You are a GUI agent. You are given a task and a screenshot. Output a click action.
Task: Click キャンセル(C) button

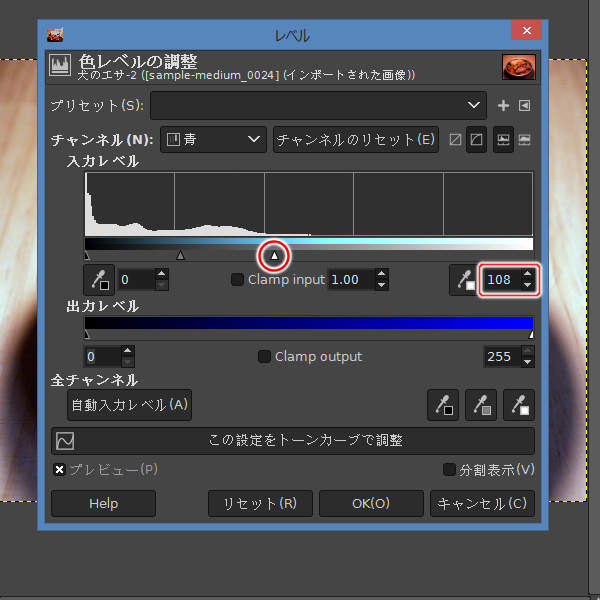pos(483,503)
